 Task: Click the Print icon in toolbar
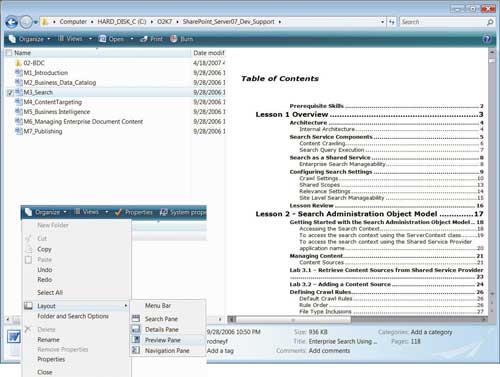point(144,39)
